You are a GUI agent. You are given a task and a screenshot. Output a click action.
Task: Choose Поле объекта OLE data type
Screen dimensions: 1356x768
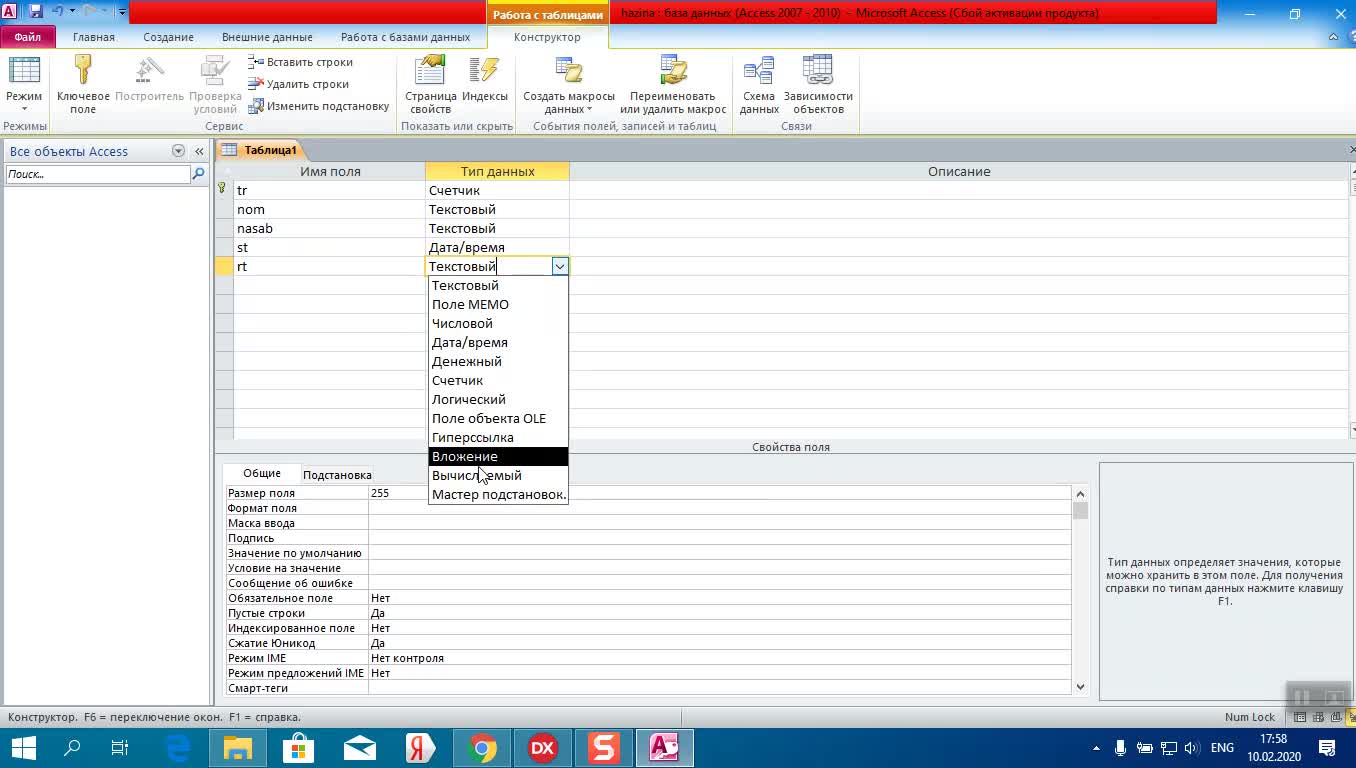[x=498, y=418]
